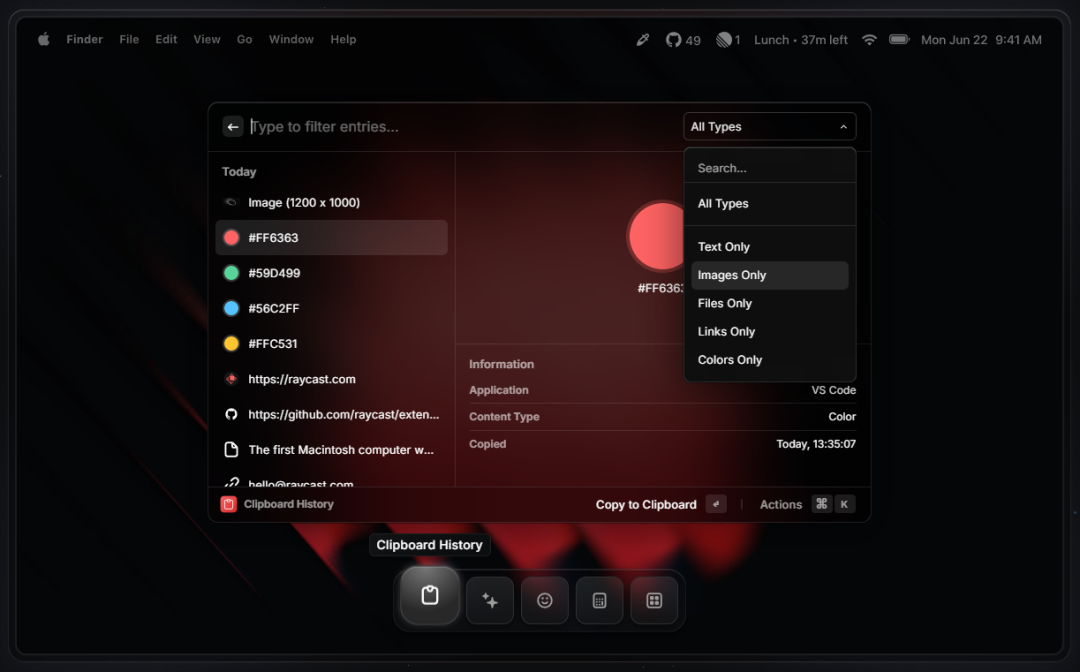Select the github.com/raycast entry

pyautogui.click(x=331, y=414)
